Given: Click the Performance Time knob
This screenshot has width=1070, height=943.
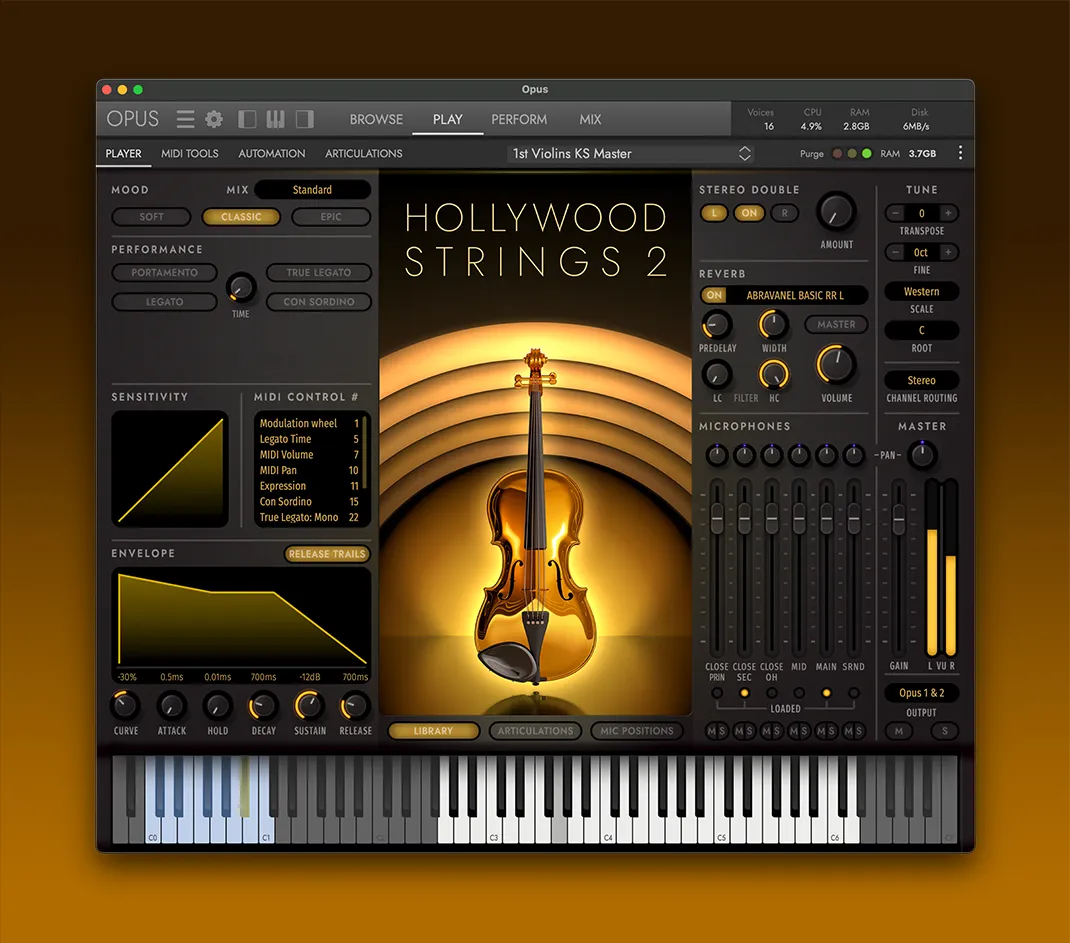Looking at the screenshot, I should point(241,287).
